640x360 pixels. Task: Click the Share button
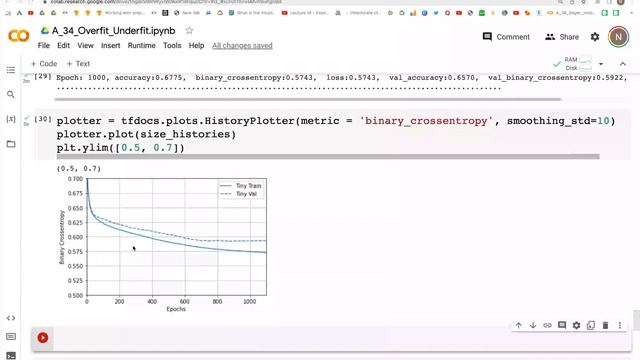562,37
